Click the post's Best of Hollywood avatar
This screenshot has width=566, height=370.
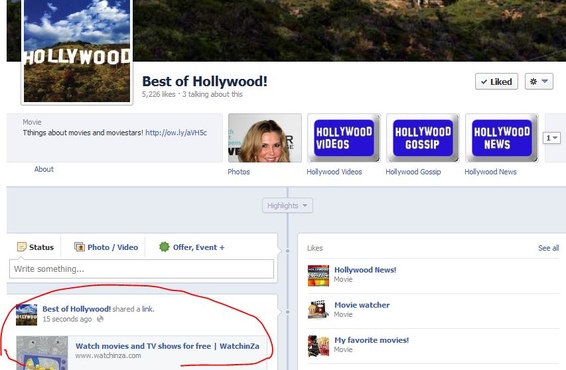[26, 315]
